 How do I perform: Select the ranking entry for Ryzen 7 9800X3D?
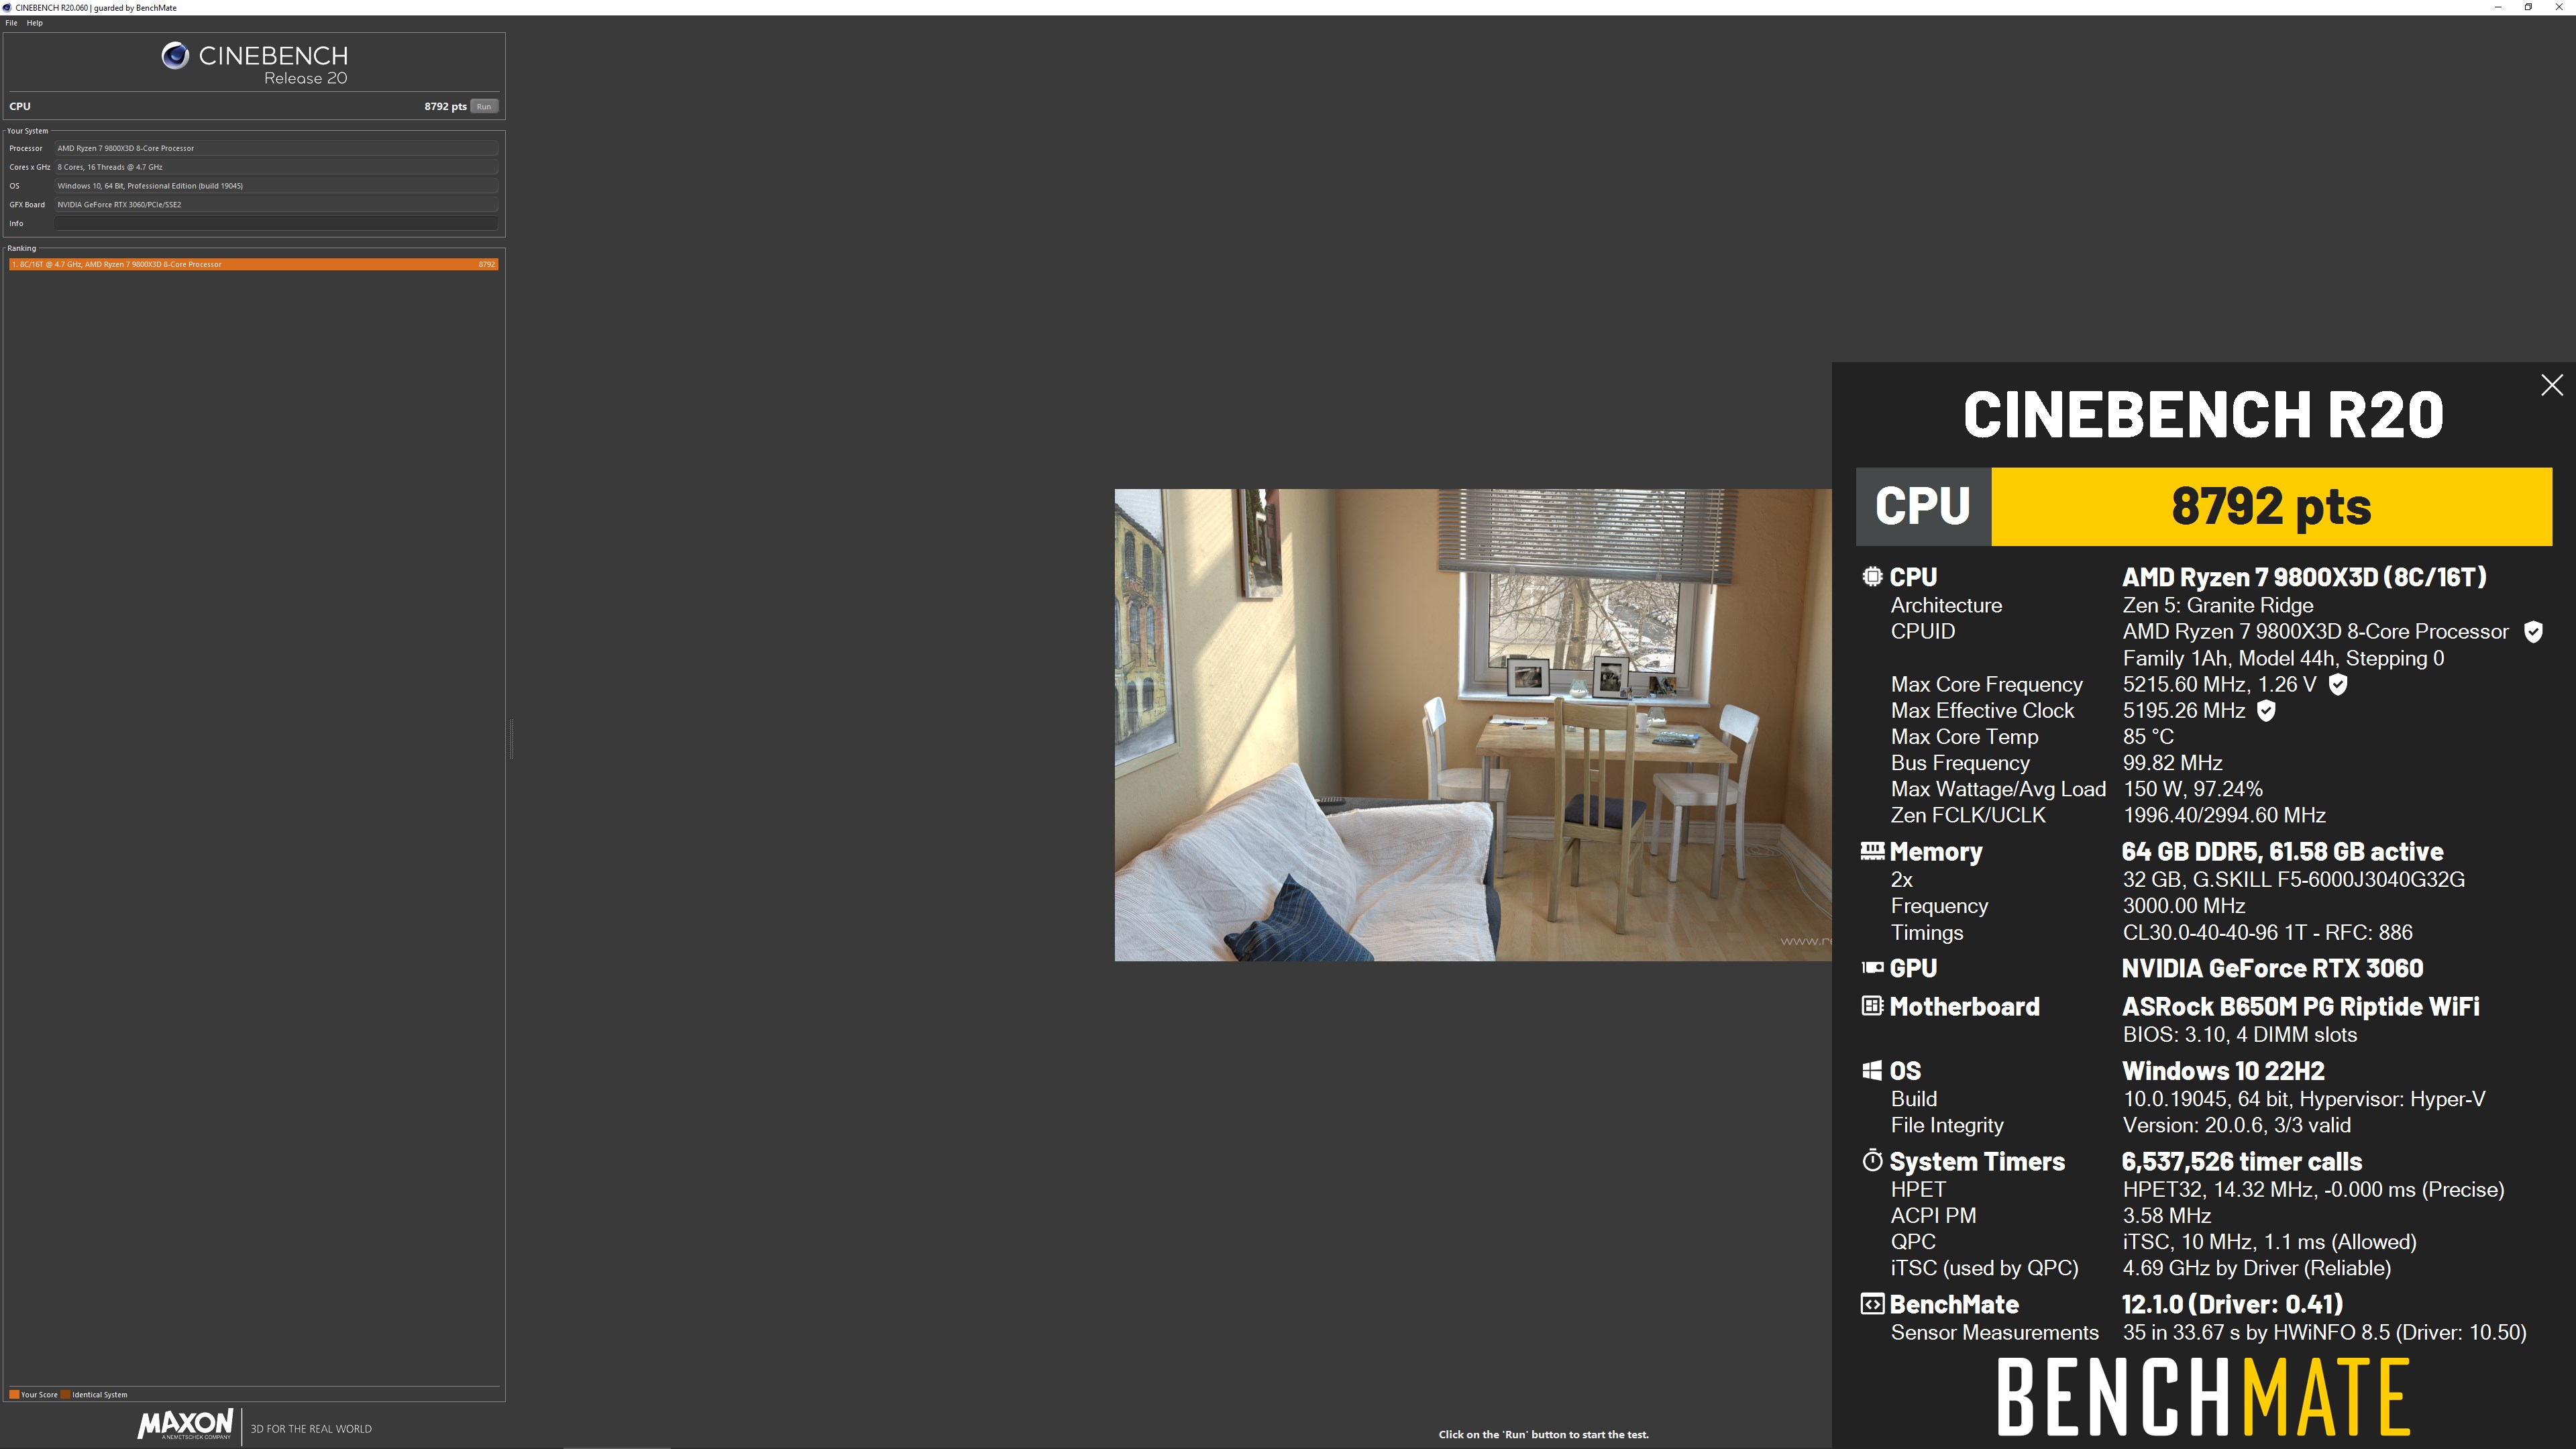[253, 264]
